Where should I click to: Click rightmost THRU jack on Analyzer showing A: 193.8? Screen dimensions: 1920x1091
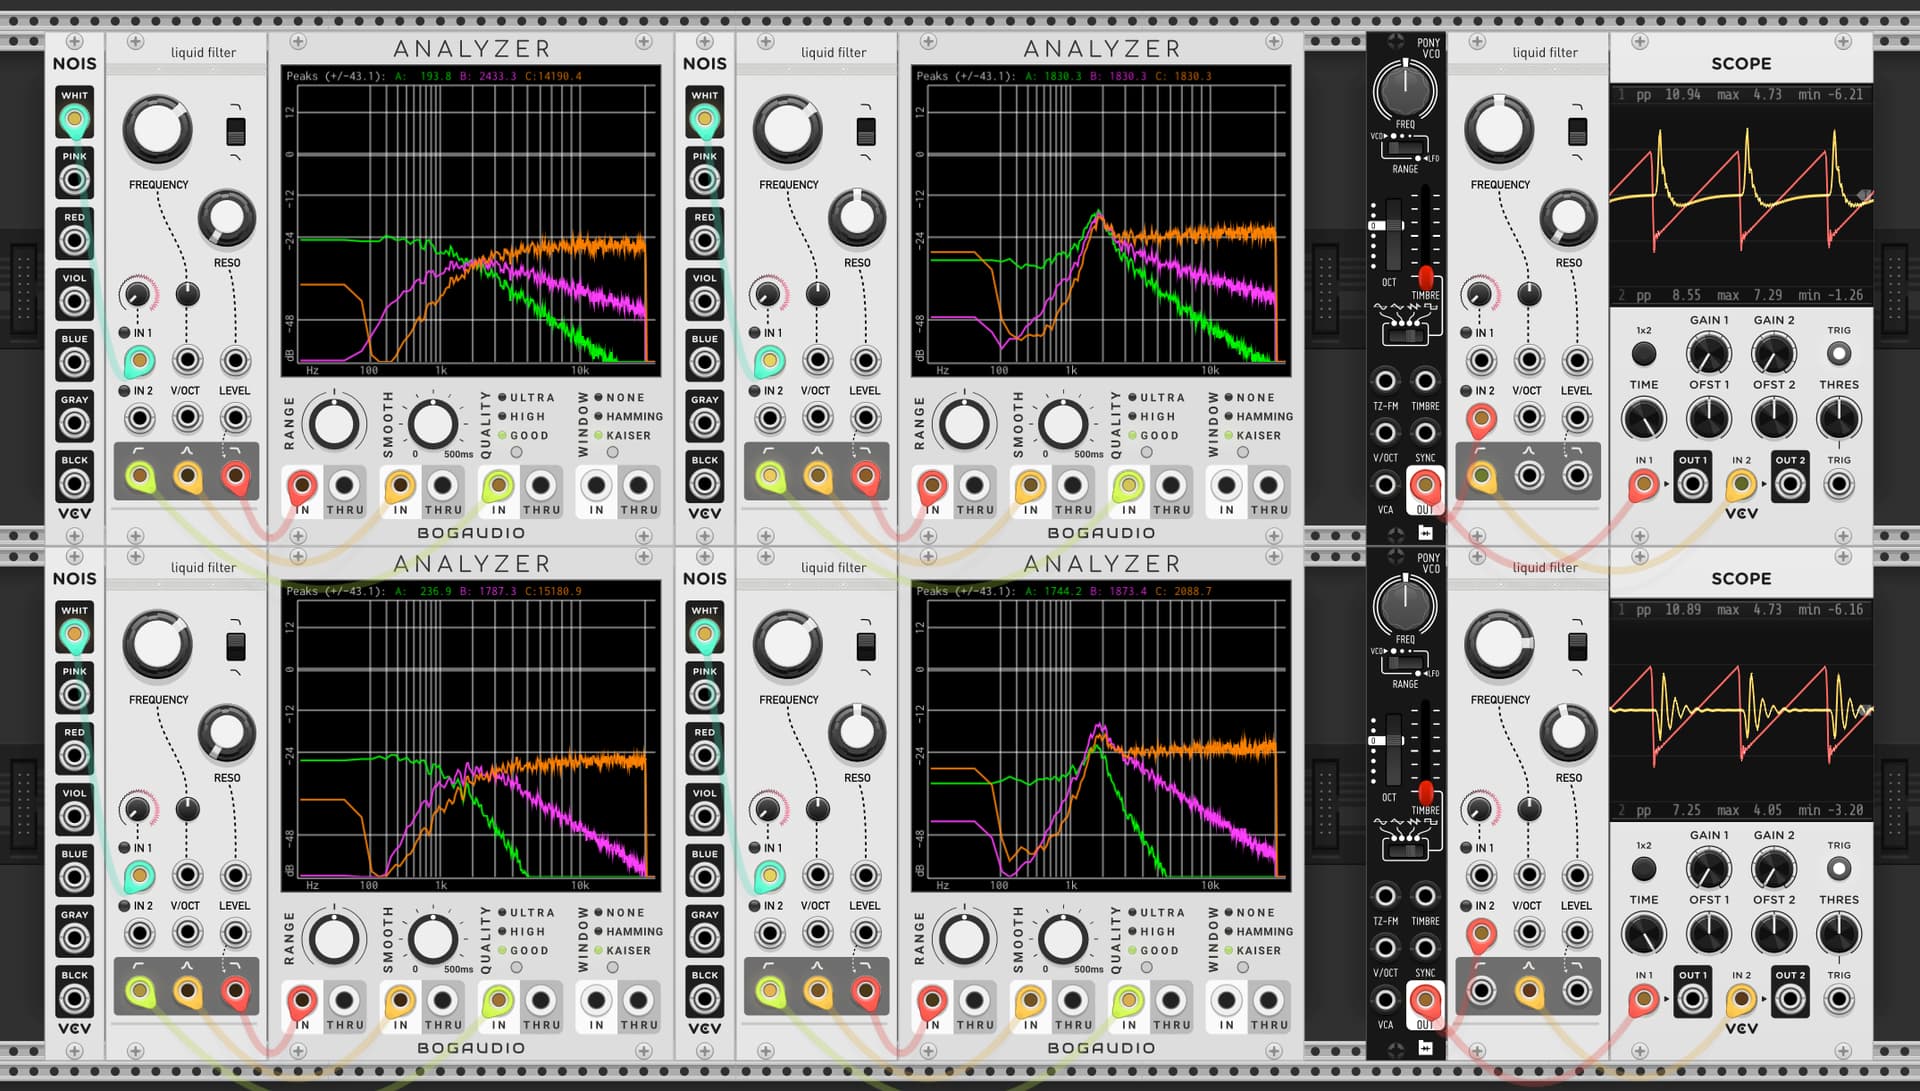[638, 487]
